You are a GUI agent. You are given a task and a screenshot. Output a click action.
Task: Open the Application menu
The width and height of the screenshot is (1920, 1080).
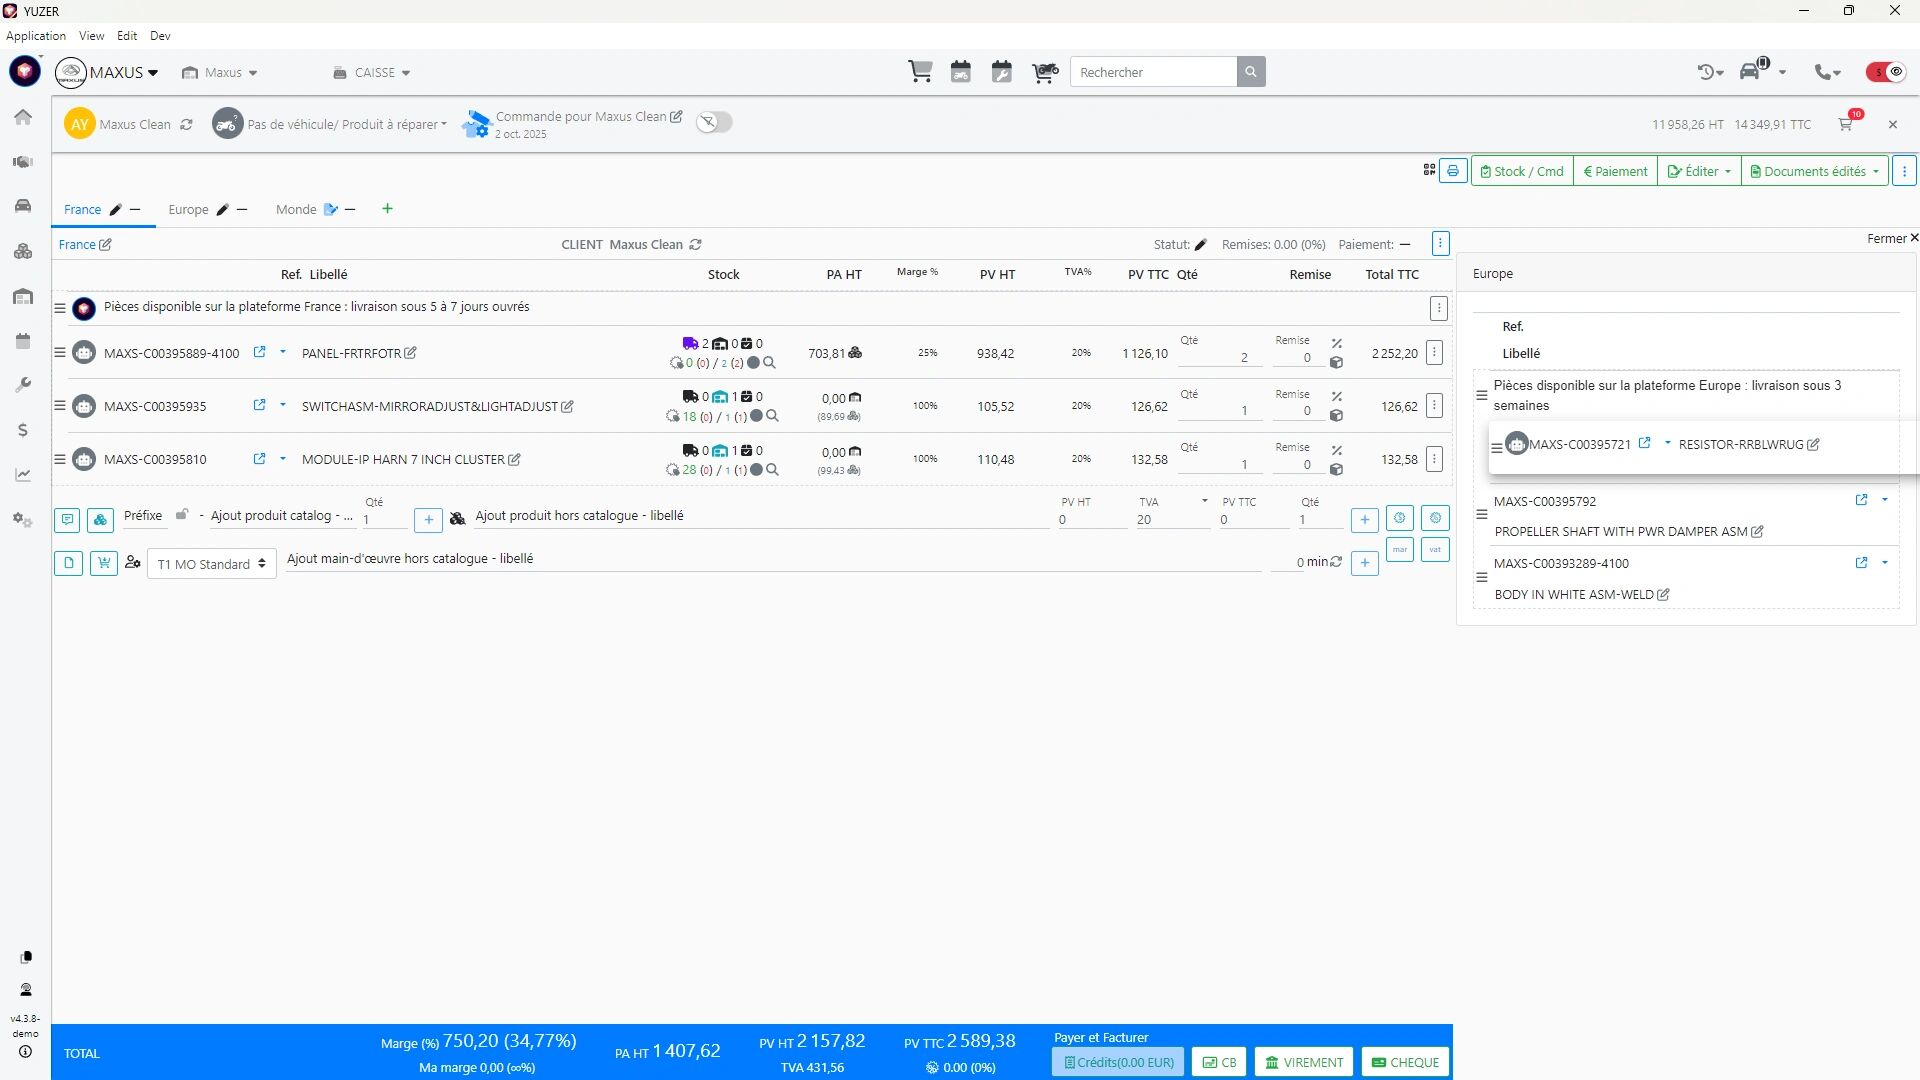click(x=36, y=36)
